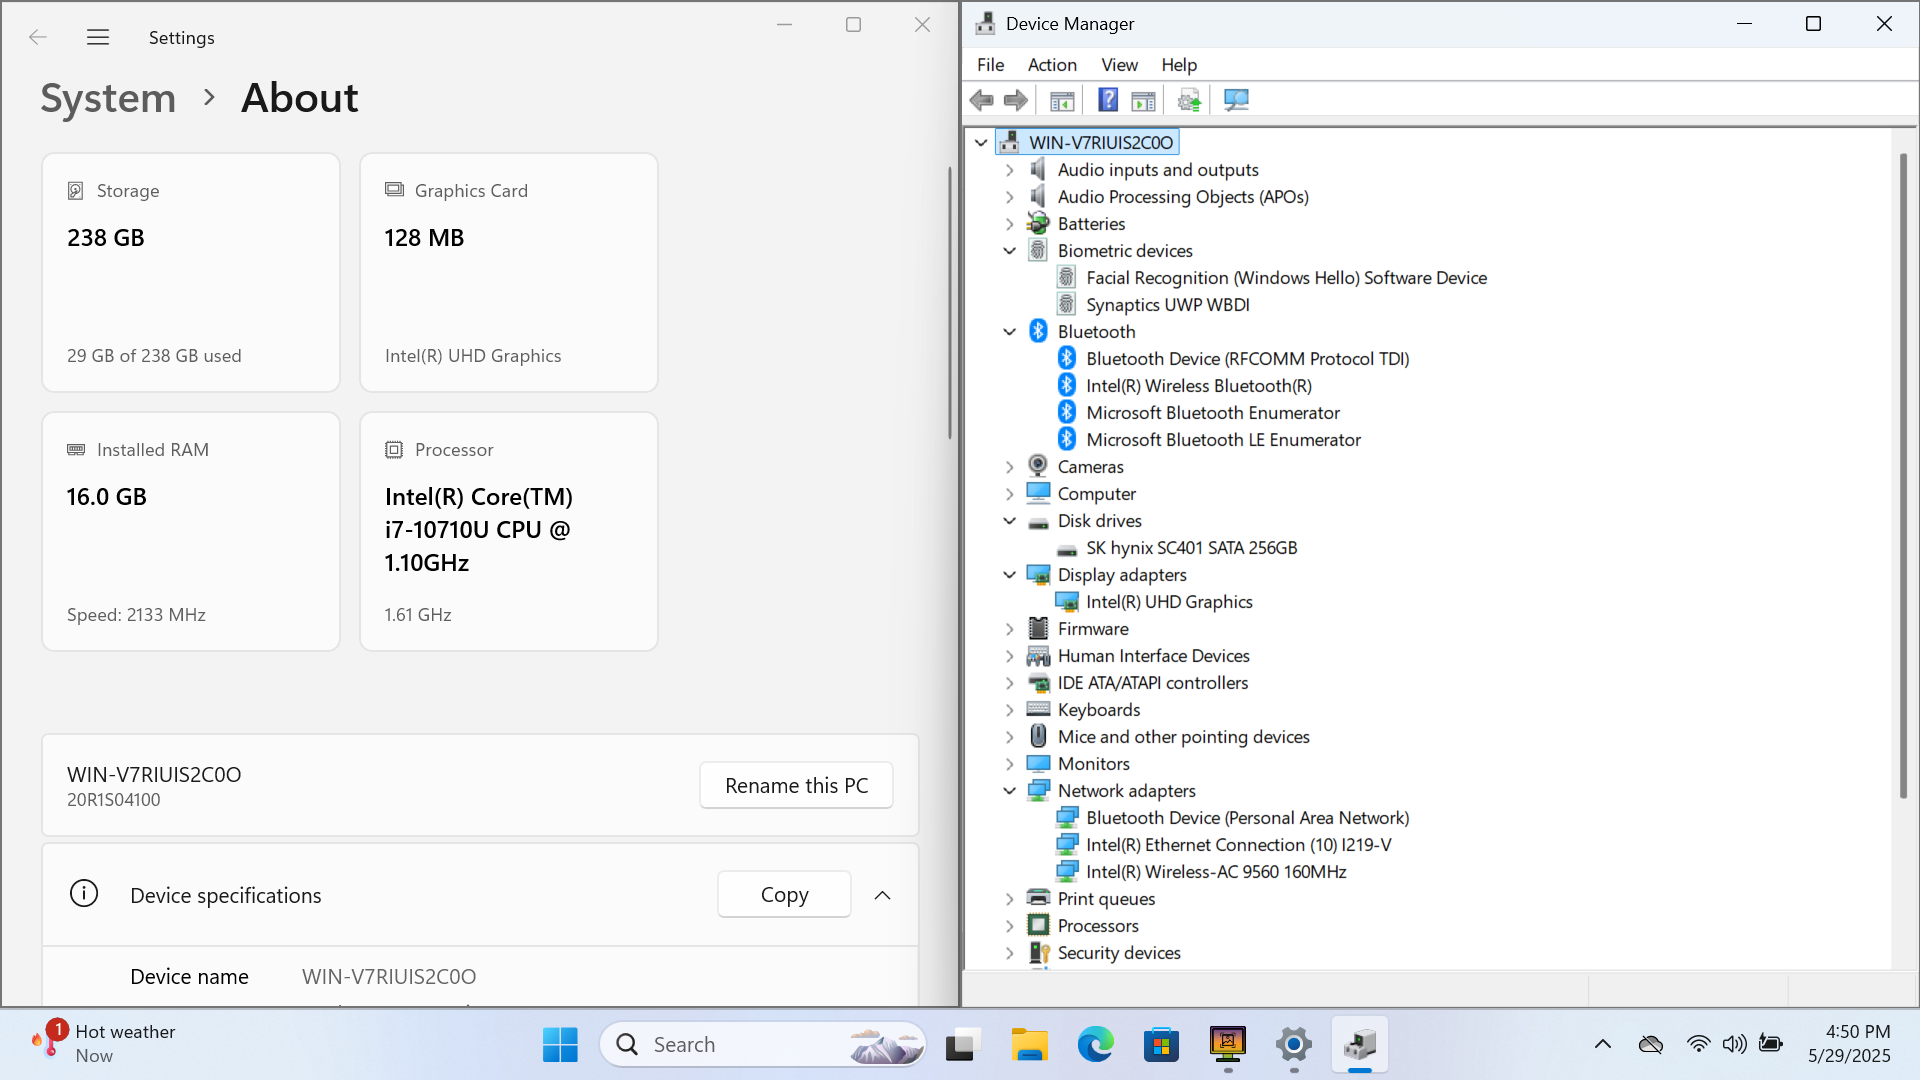Click the Settings gear icon on taskbar
The image size is (1920, 1080).
click(x=1293, y=1044)
